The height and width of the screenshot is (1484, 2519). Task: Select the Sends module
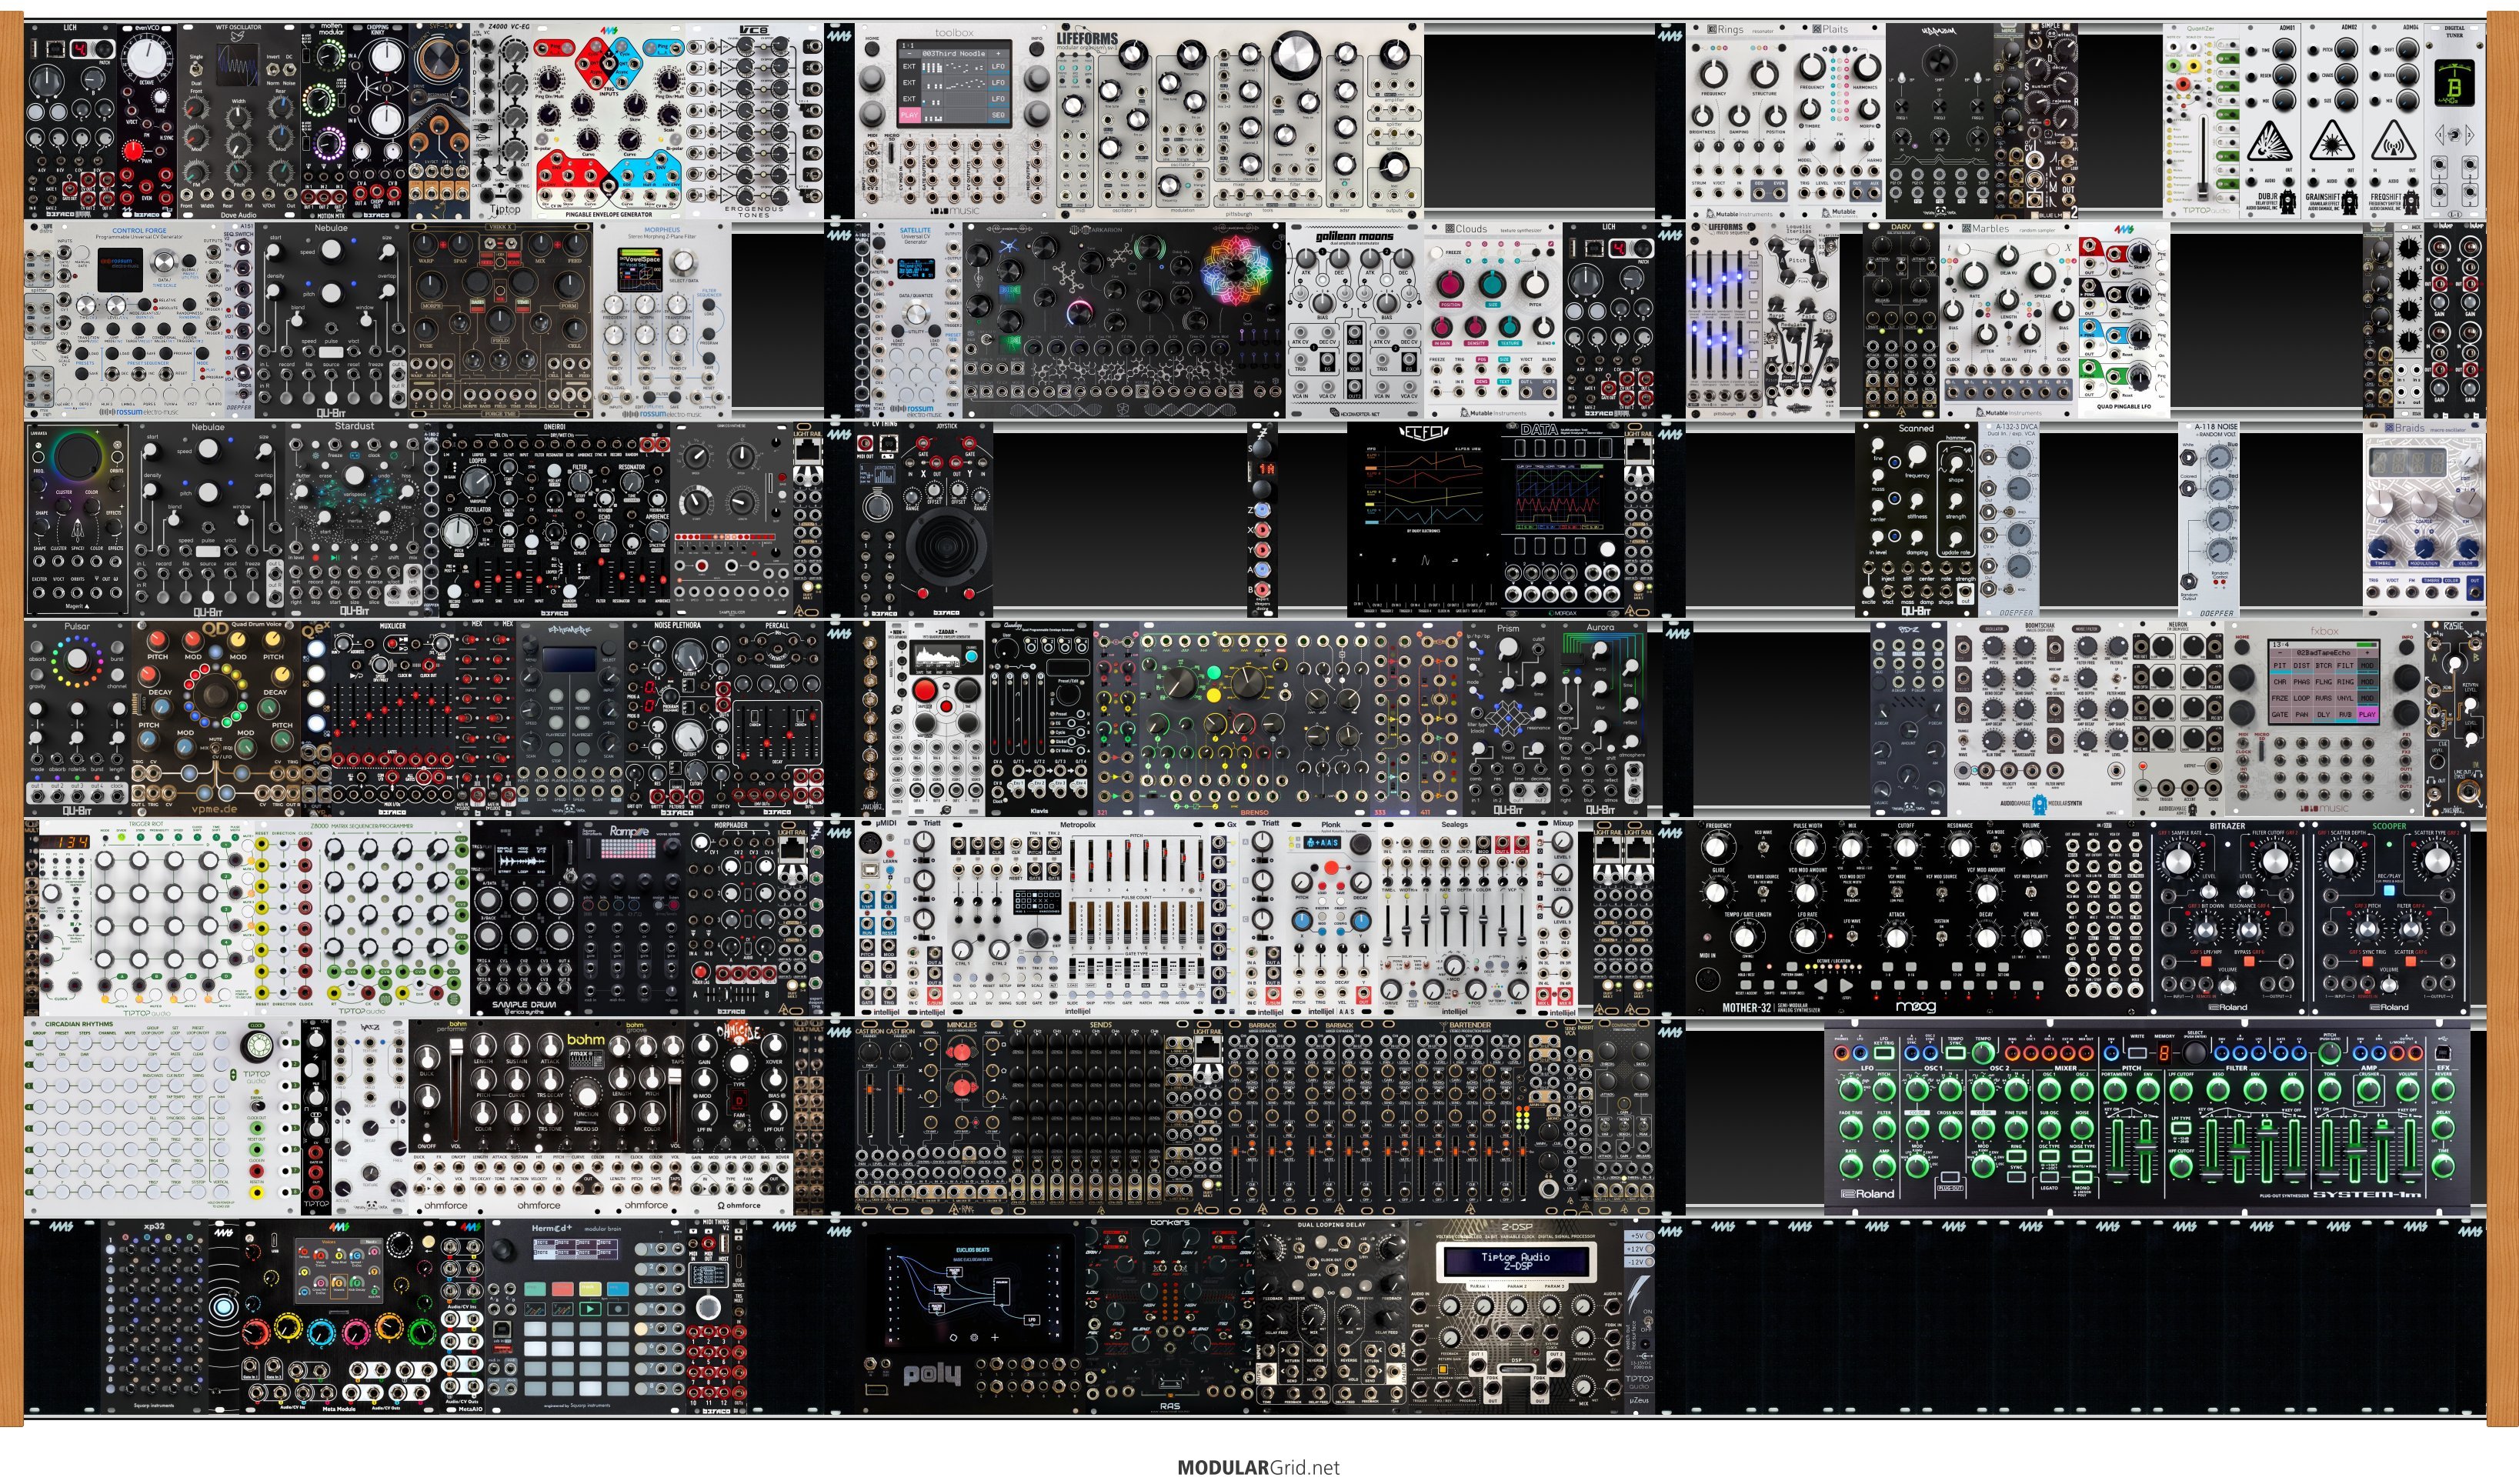[1101, 1117]
